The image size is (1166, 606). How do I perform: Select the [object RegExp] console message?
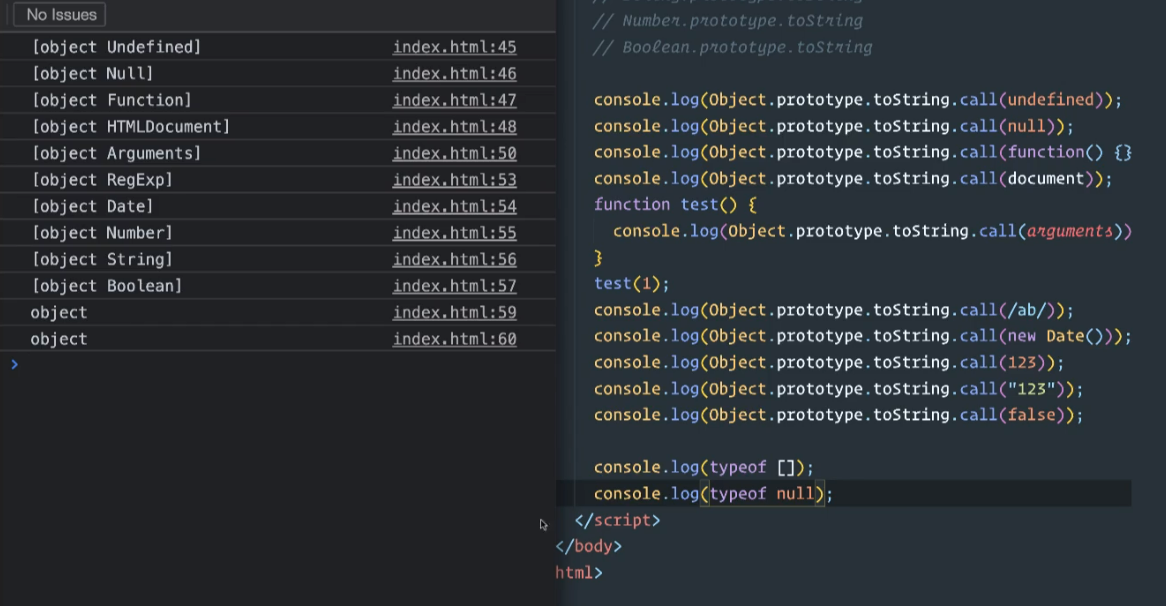tap(103, 180)
